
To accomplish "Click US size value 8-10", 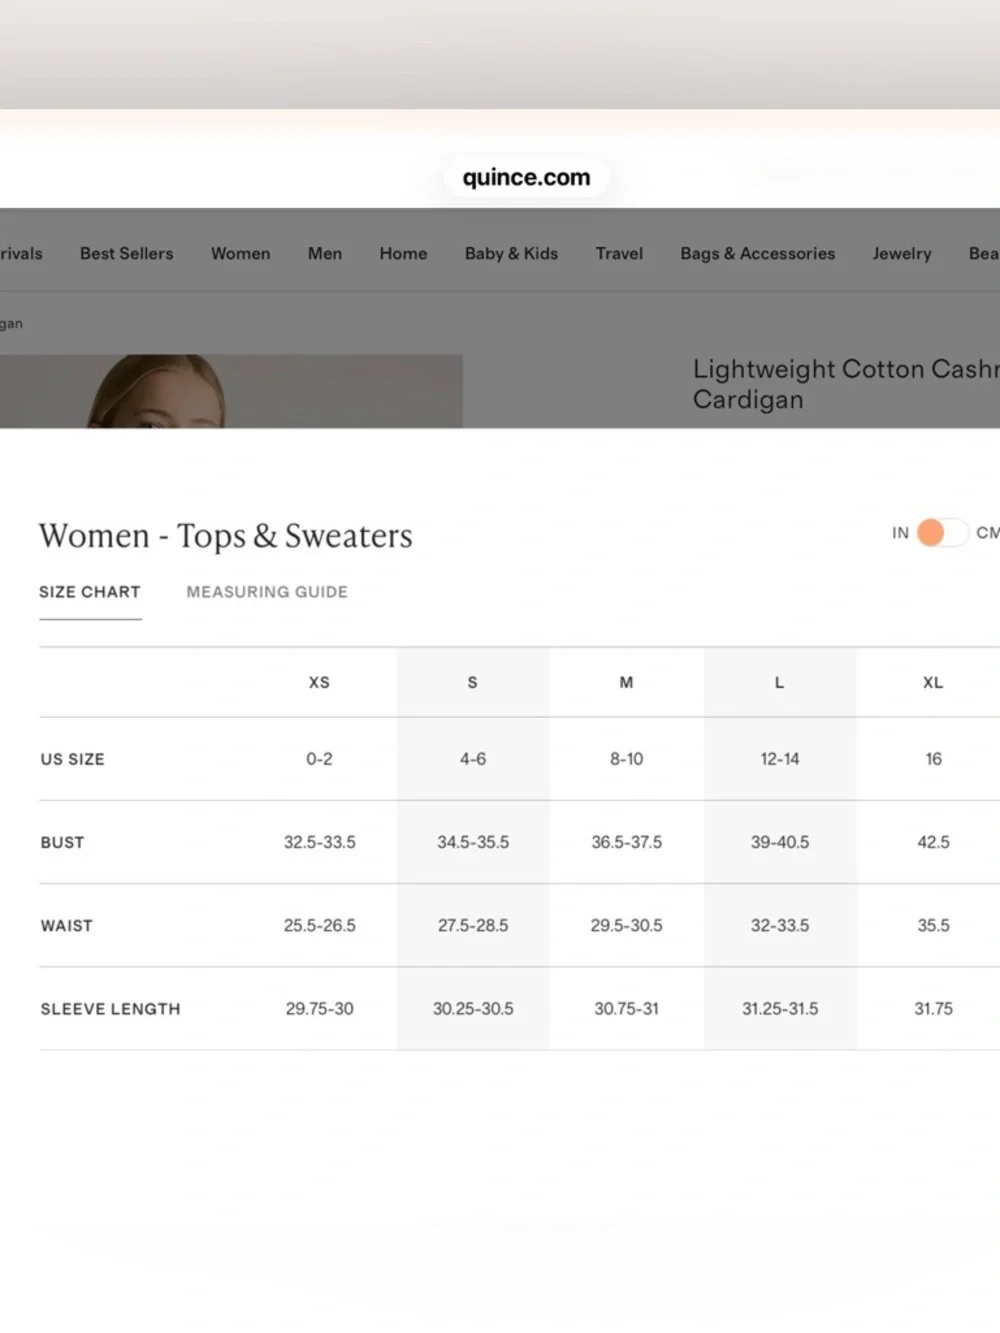I will [x=627, y=759].
